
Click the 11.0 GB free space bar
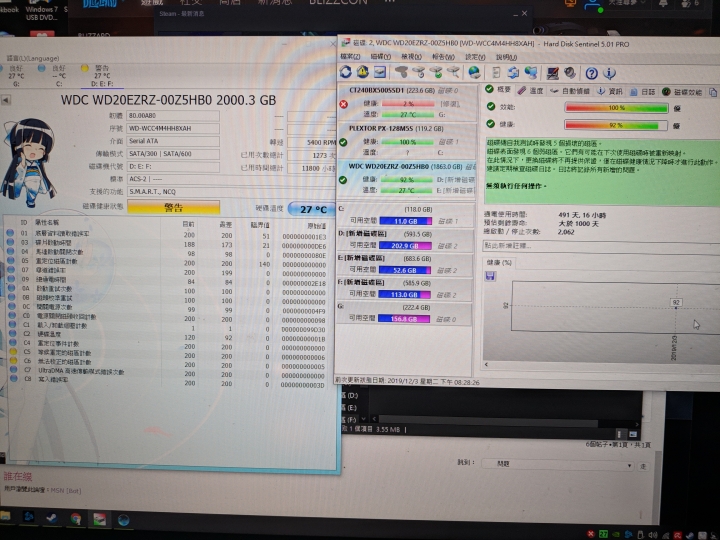pos(406,221)
